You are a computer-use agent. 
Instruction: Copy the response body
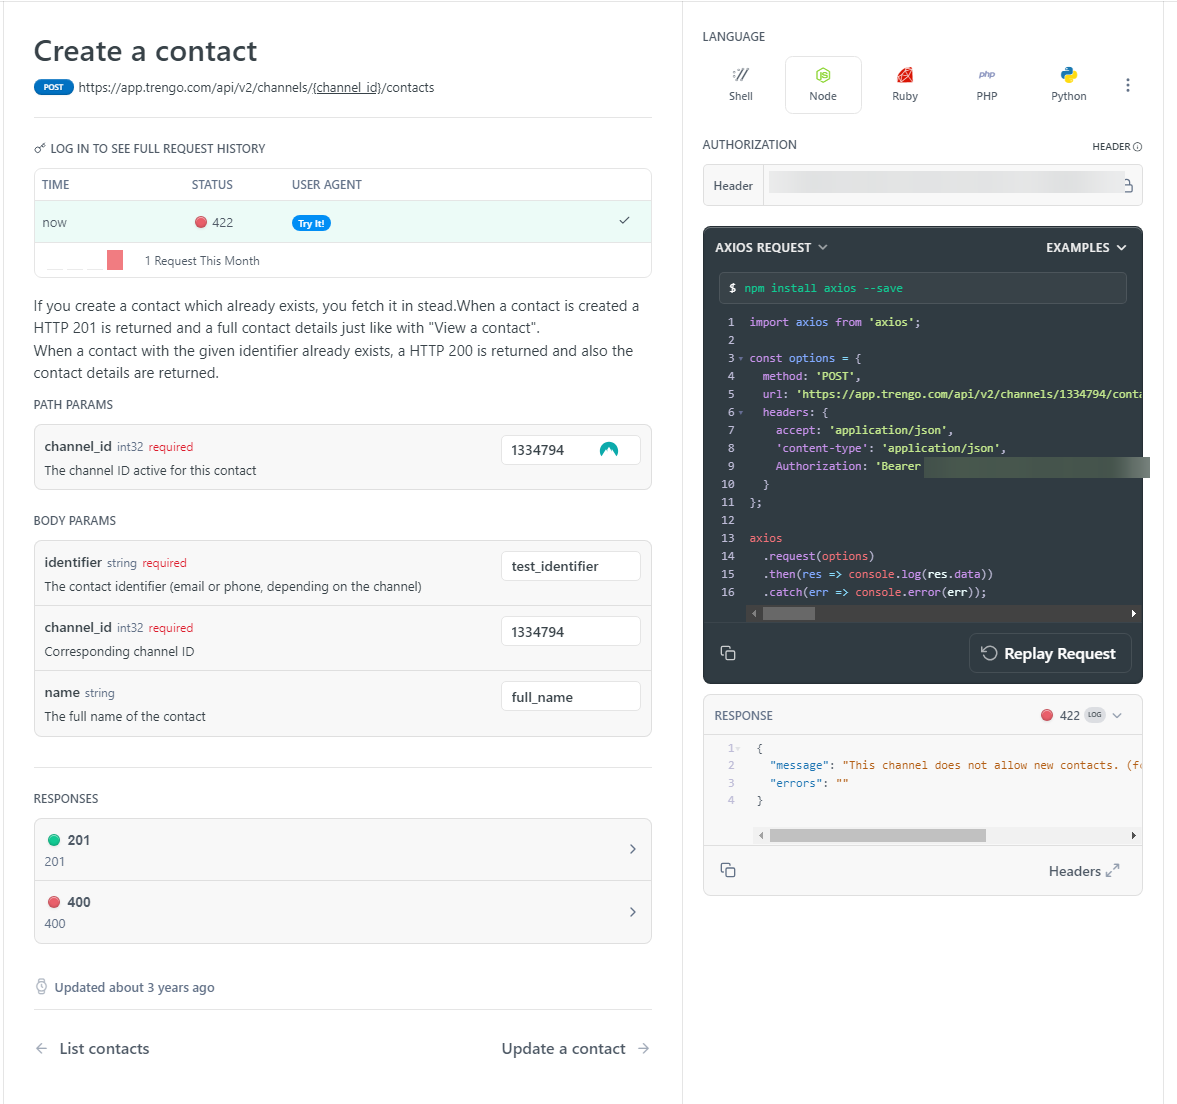[x=728, y=870]
